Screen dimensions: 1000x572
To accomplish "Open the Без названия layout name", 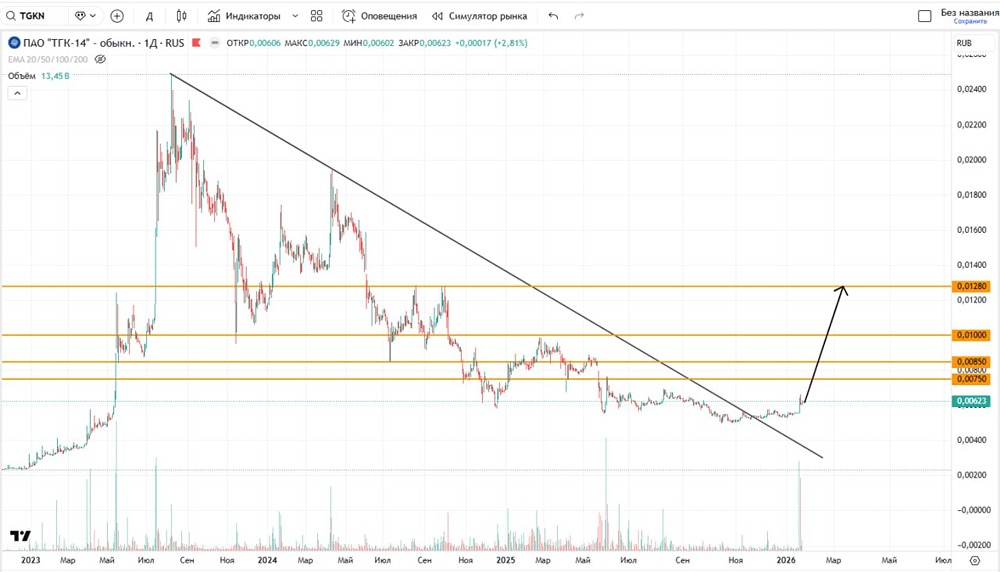I will click(969, 12).
